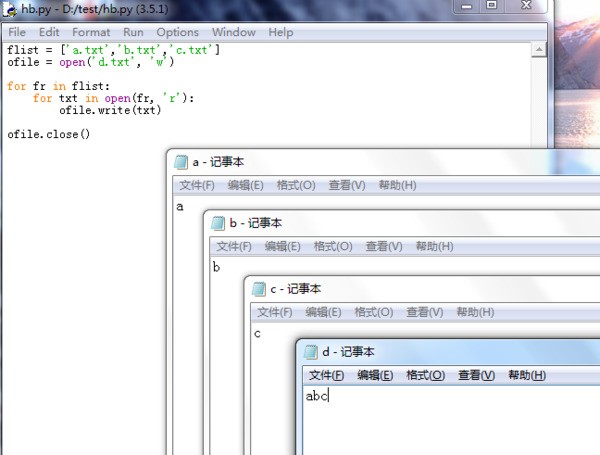Screen dimensions: 600x455
Task: Open the Edit menu in IDLE
Action: [49, 32]
